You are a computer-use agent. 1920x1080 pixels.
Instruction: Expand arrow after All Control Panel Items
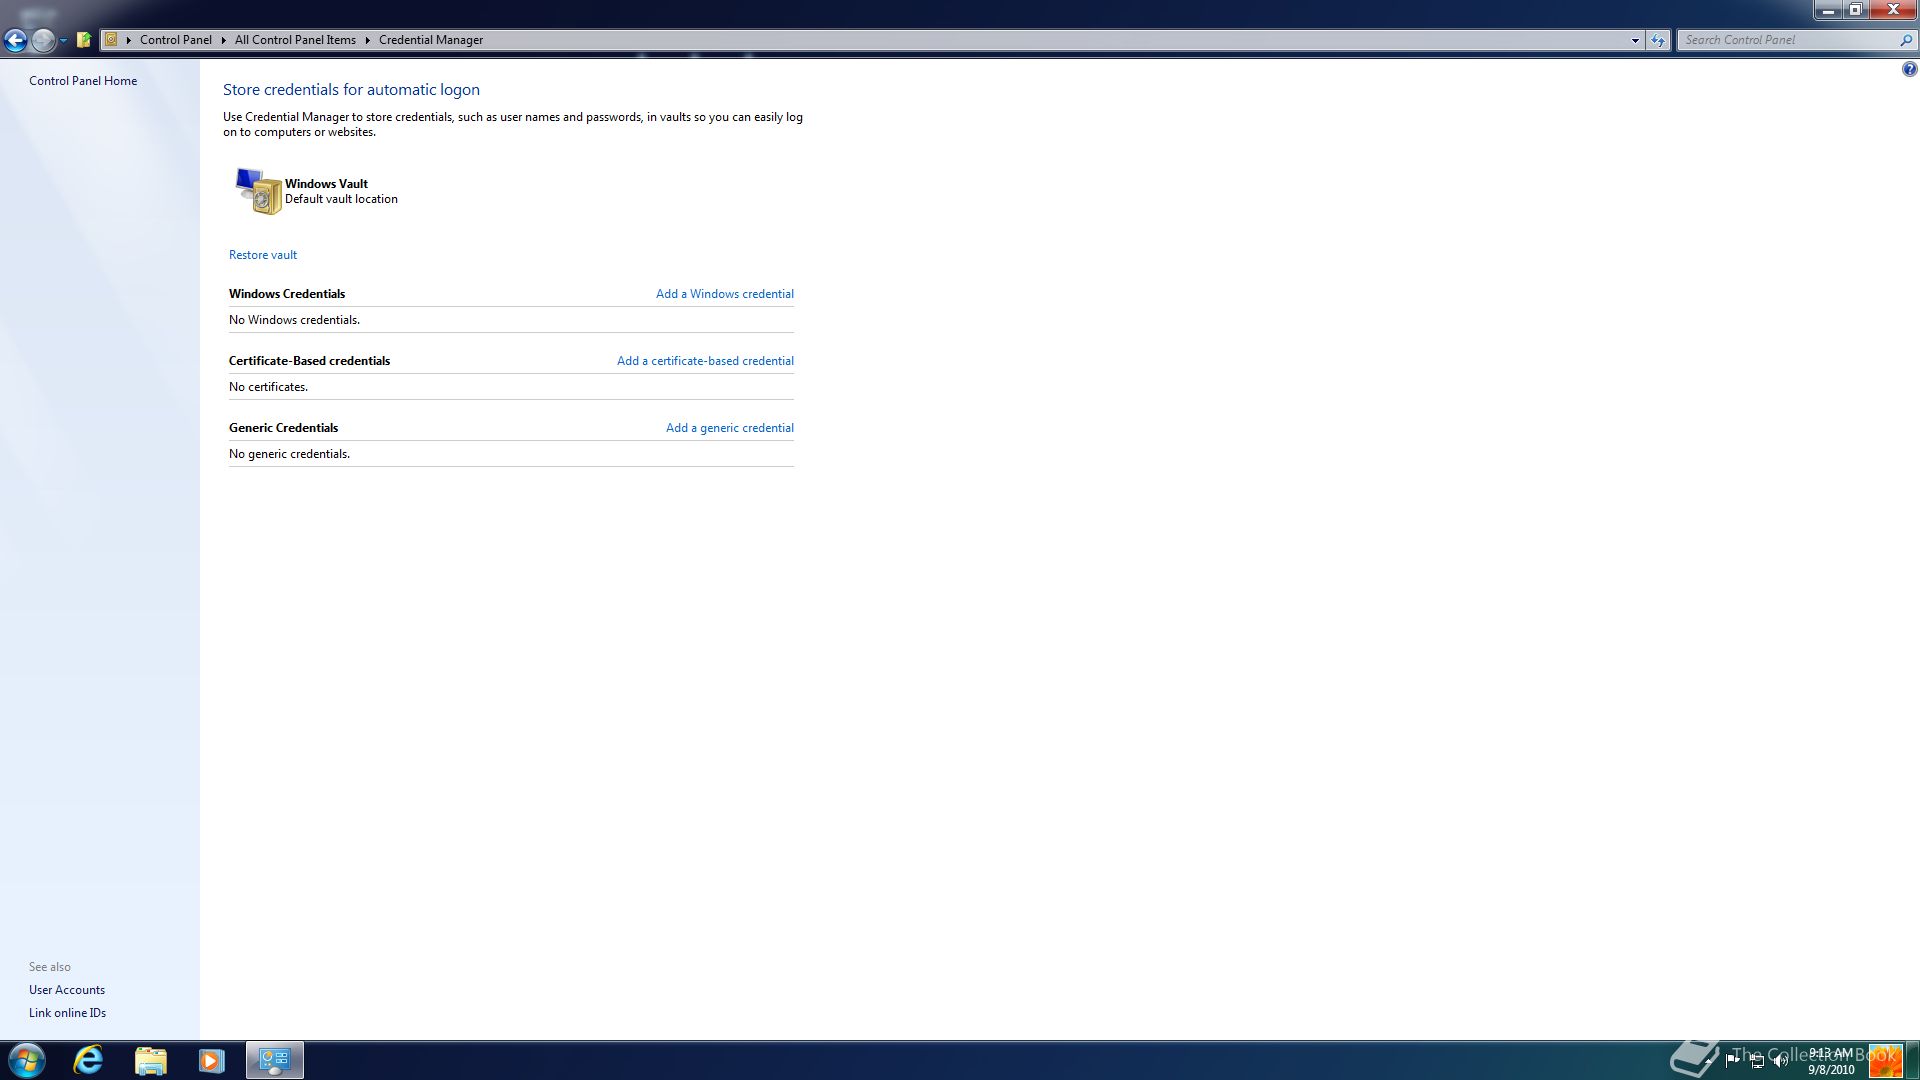[368, 40]
